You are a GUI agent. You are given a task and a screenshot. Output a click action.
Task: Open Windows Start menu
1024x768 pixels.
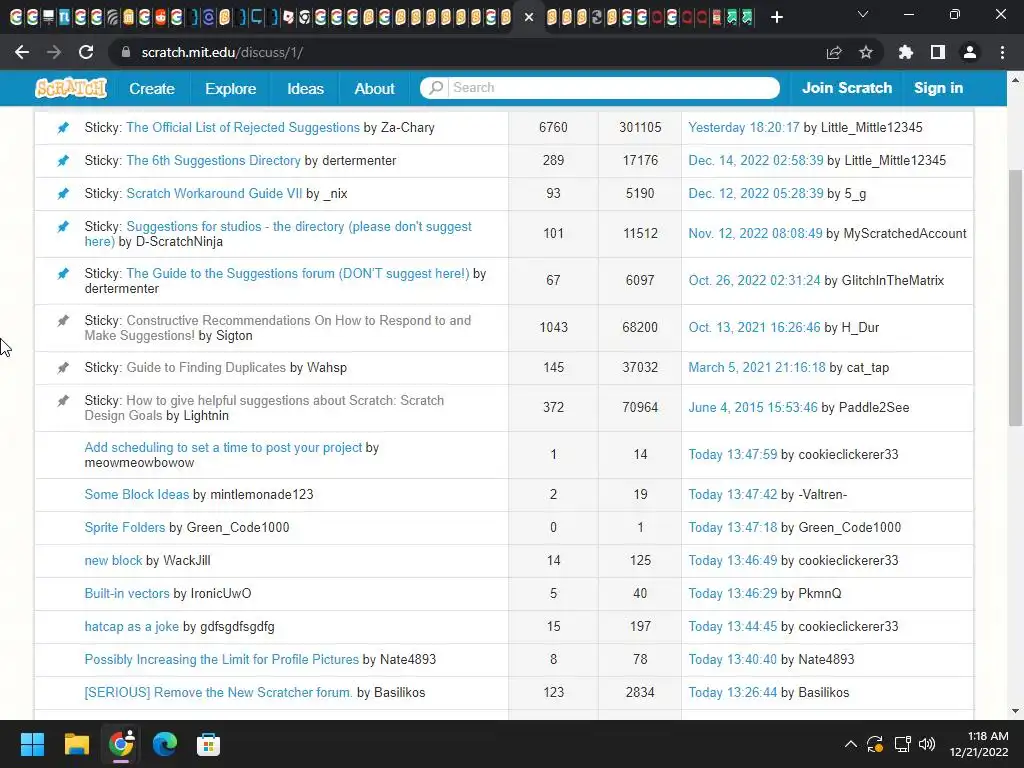point(32,744)
